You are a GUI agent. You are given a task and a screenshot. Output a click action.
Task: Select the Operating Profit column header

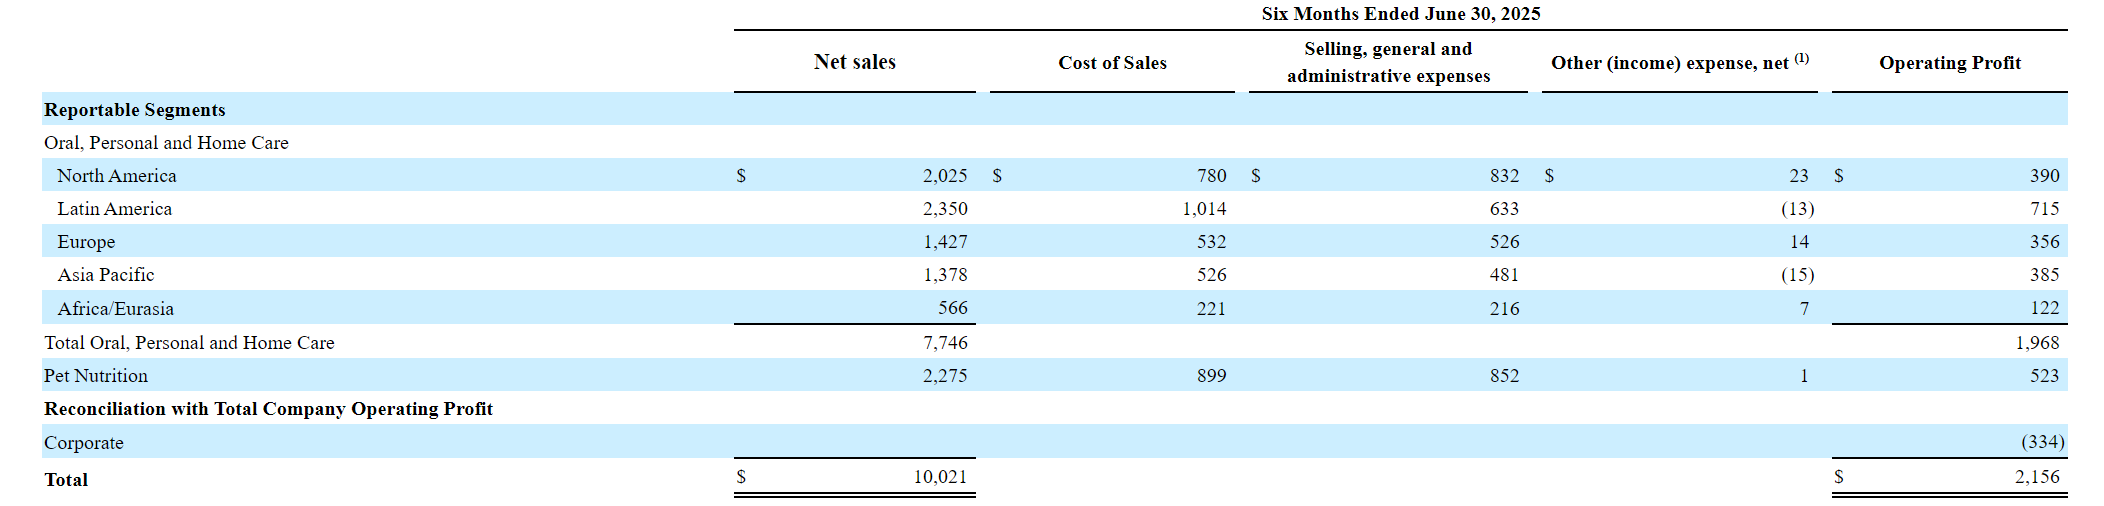pyautogui.click(x=1949, y=63)
